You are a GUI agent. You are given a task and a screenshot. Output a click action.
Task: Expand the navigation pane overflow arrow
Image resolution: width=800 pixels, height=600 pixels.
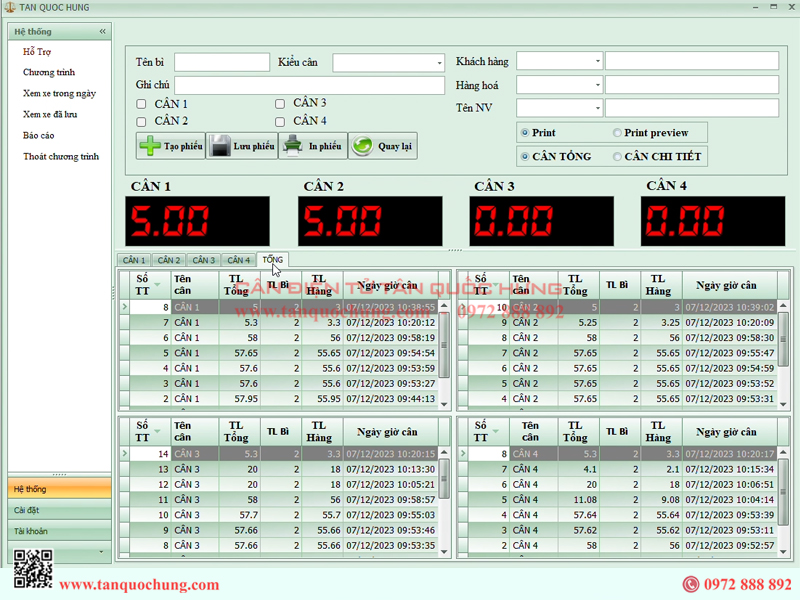(101, 552)
